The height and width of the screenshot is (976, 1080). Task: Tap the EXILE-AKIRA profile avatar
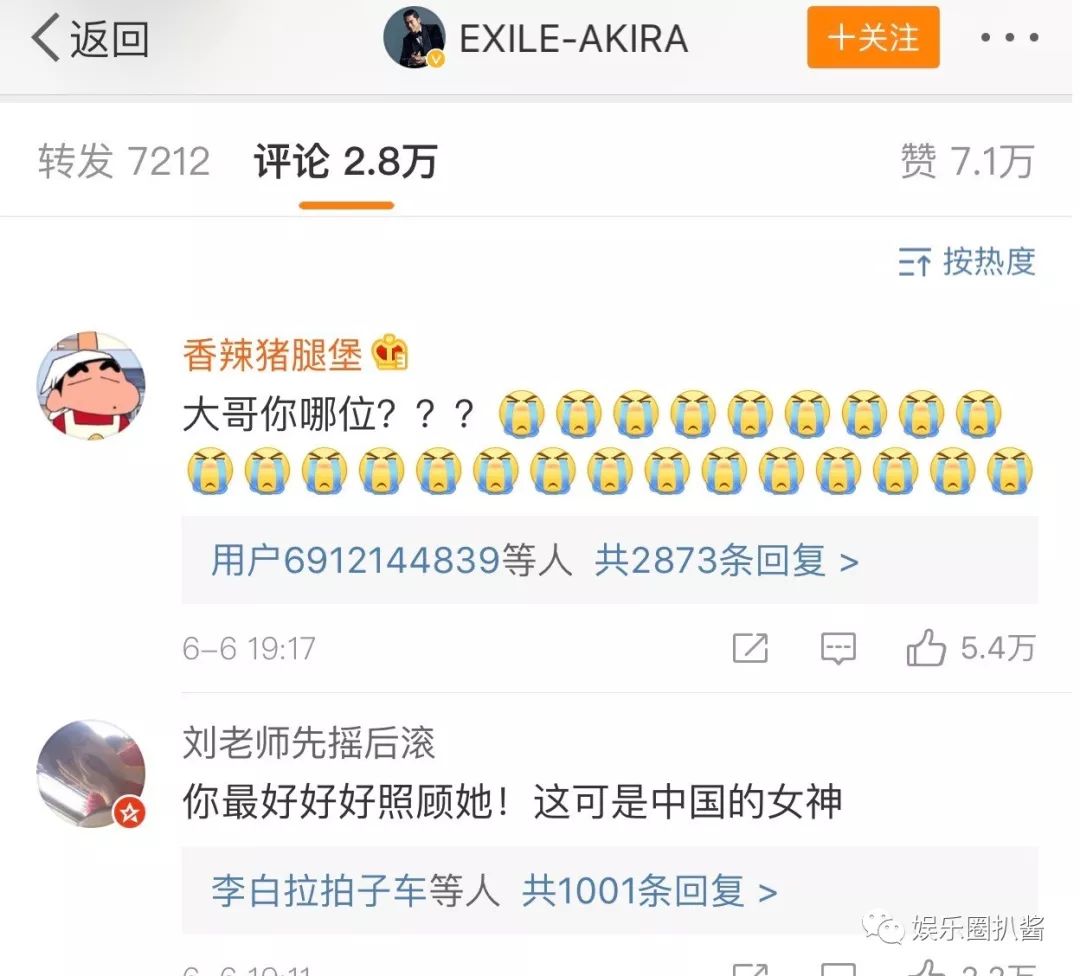[x=415, y=37]
